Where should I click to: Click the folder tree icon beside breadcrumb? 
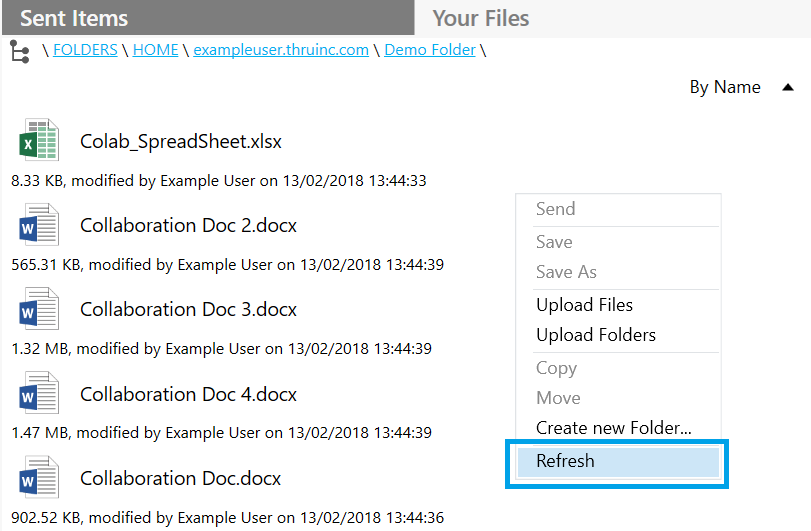[20, 52]
